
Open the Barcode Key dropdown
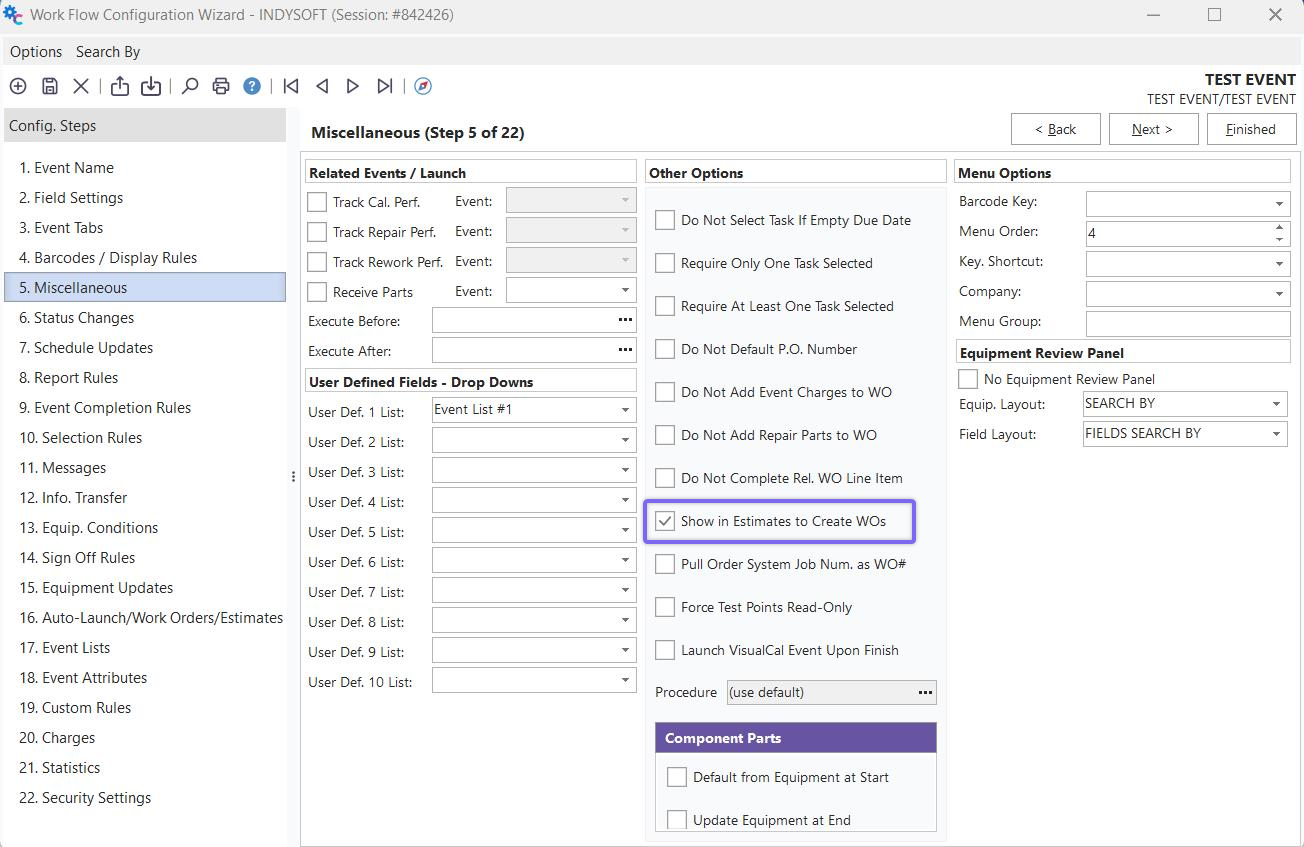1279,204
